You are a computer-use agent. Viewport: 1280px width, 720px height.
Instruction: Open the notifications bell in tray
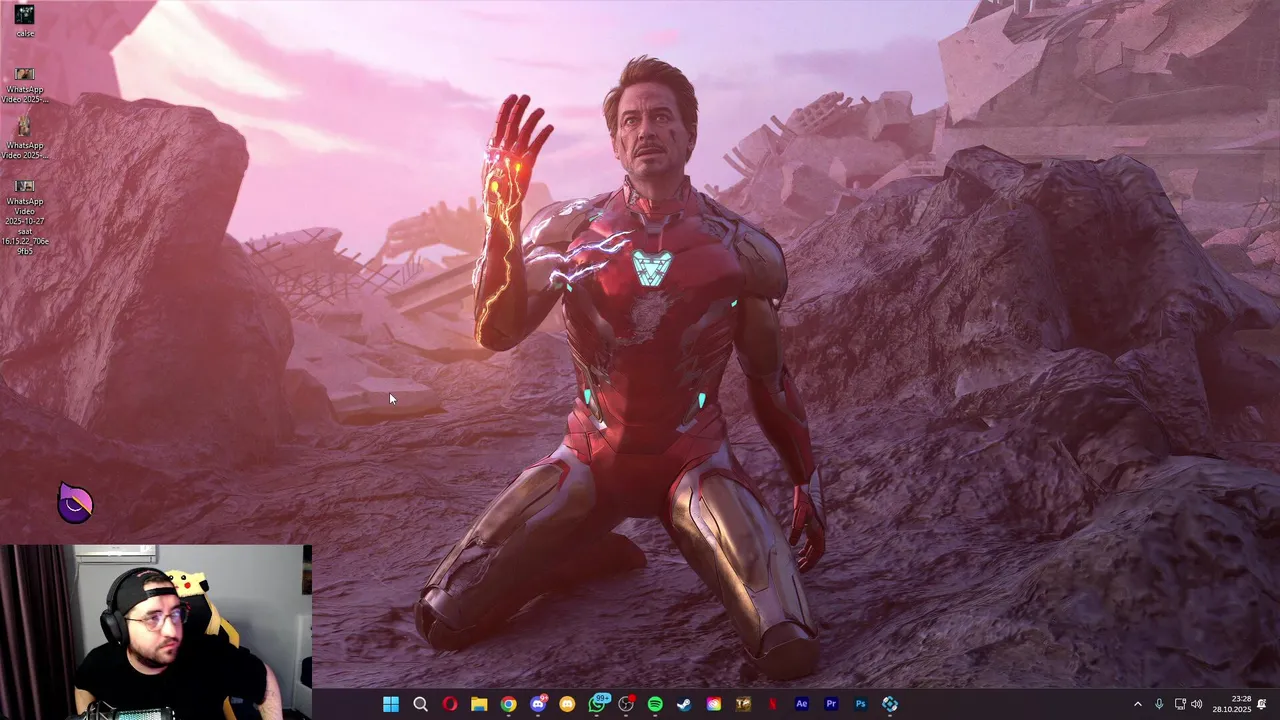pos(1262,704)
